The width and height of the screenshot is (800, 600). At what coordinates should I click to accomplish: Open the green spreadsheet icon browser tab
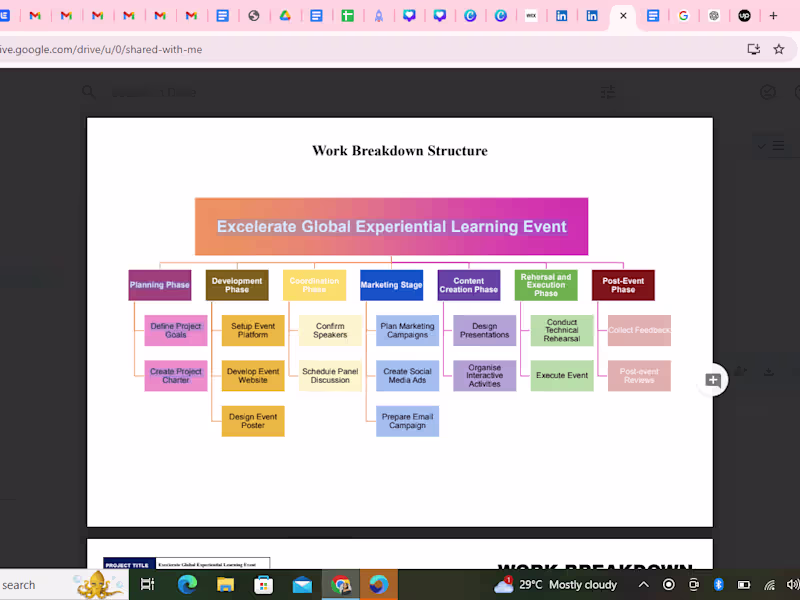pos(347,16)
